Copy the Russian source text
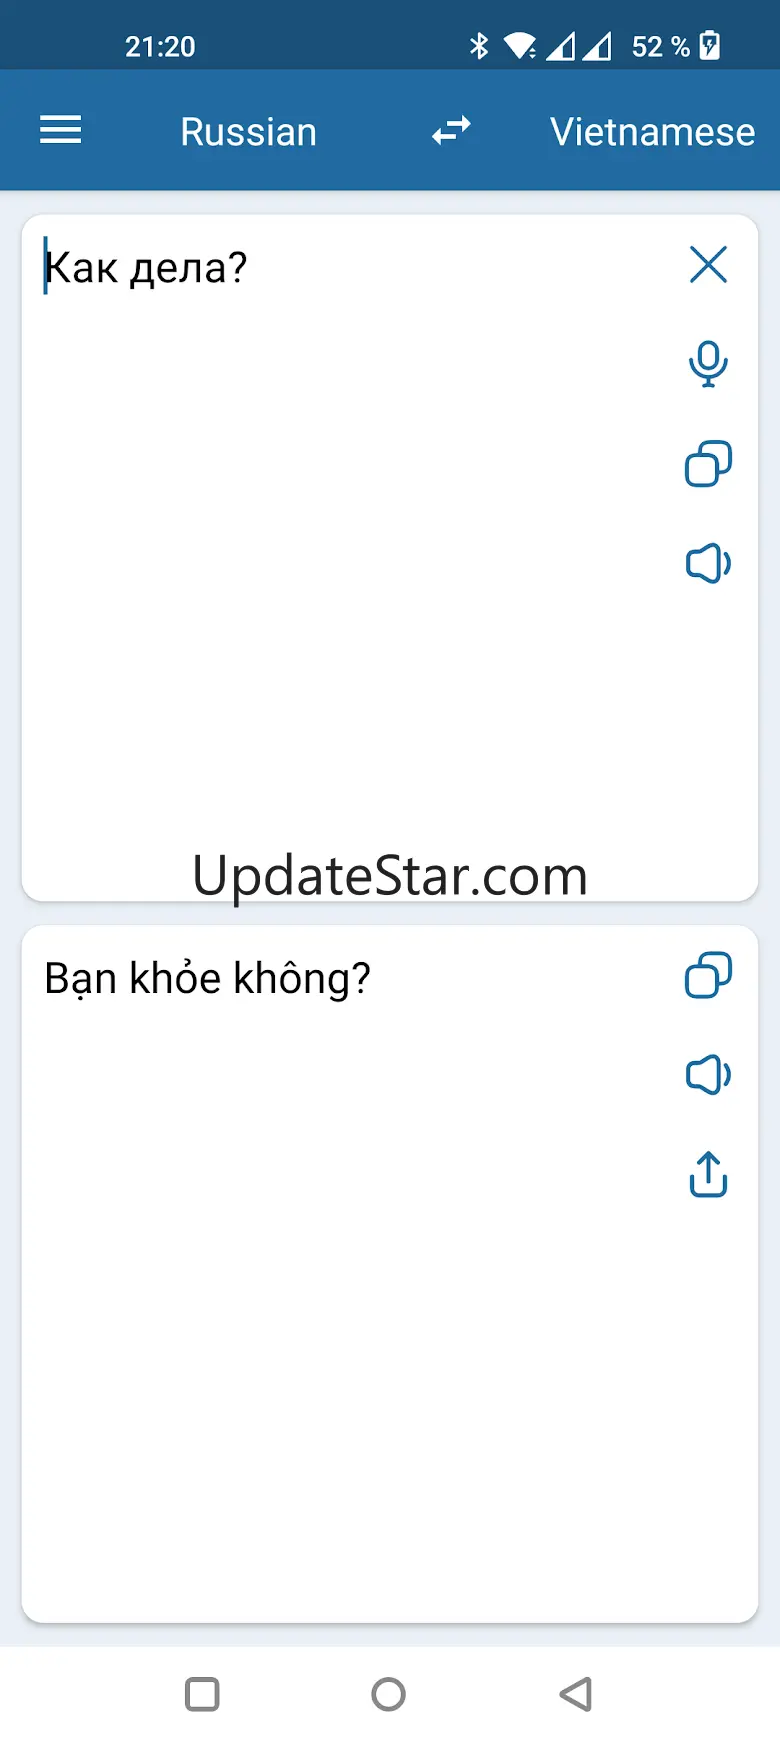 pos(708,464)
